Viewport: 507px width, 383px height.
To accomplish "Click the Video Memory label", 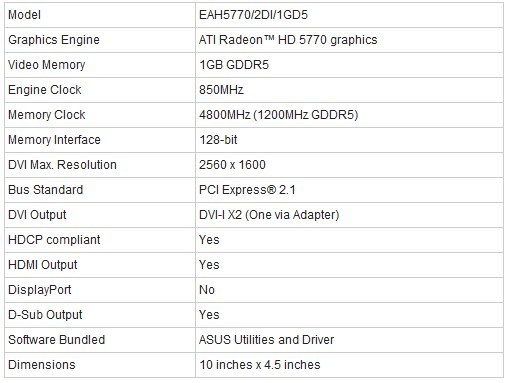I will (46, 65).
